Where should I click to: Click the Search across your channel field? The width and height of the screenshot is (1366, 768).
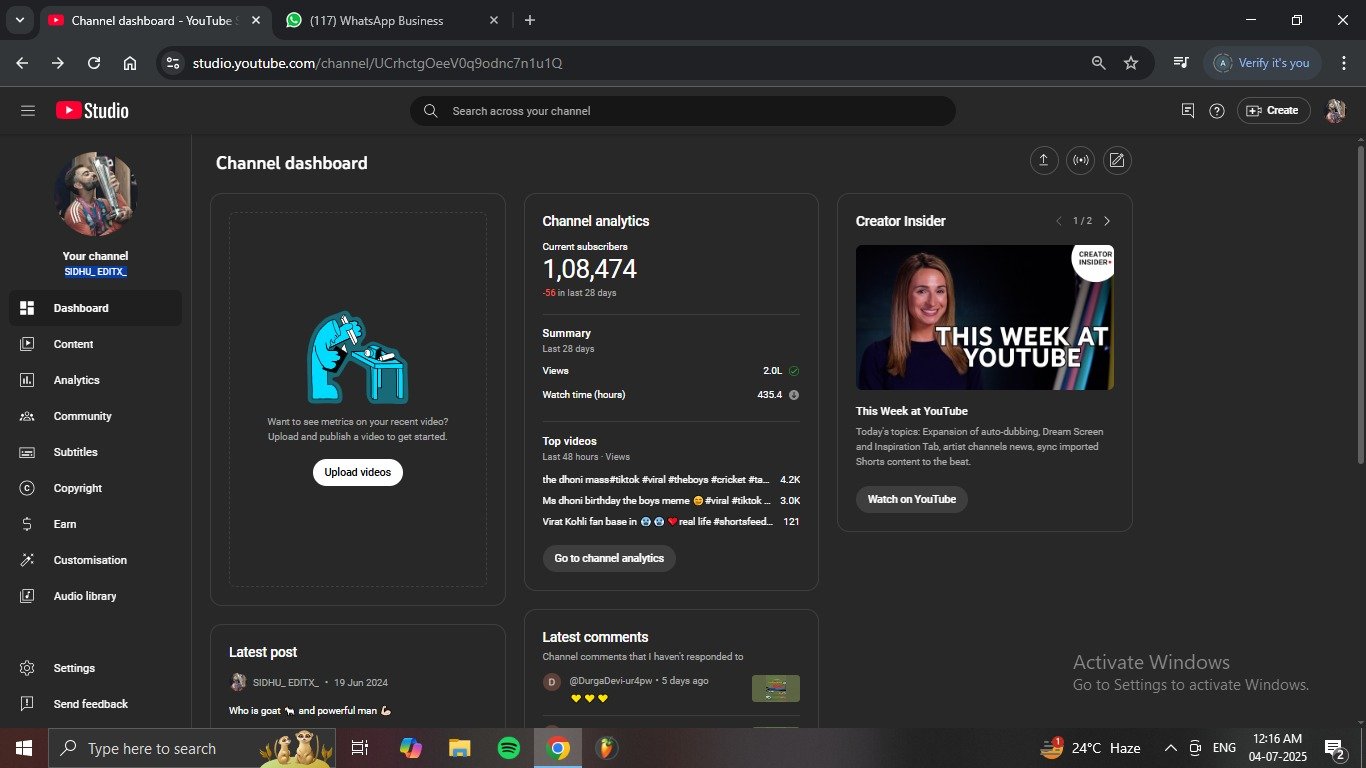(x=683, y=111)
